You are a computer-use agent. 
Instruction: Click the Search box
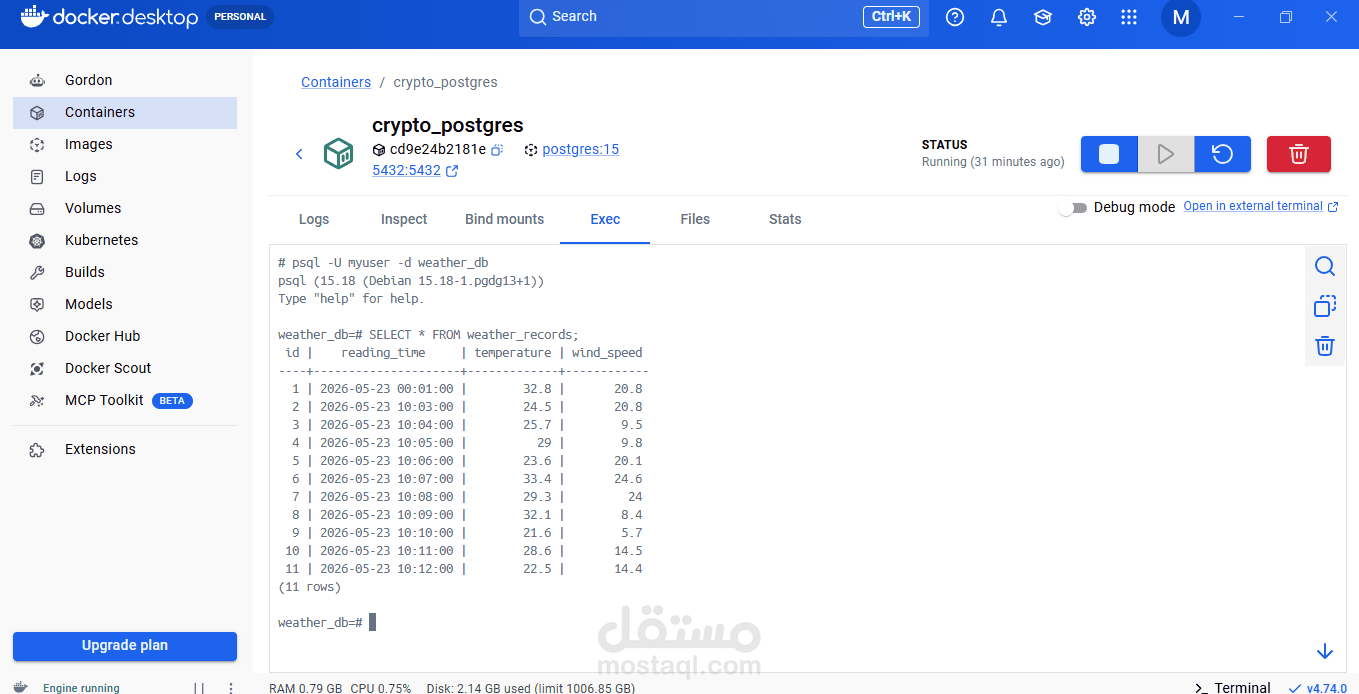coord(723,17)
